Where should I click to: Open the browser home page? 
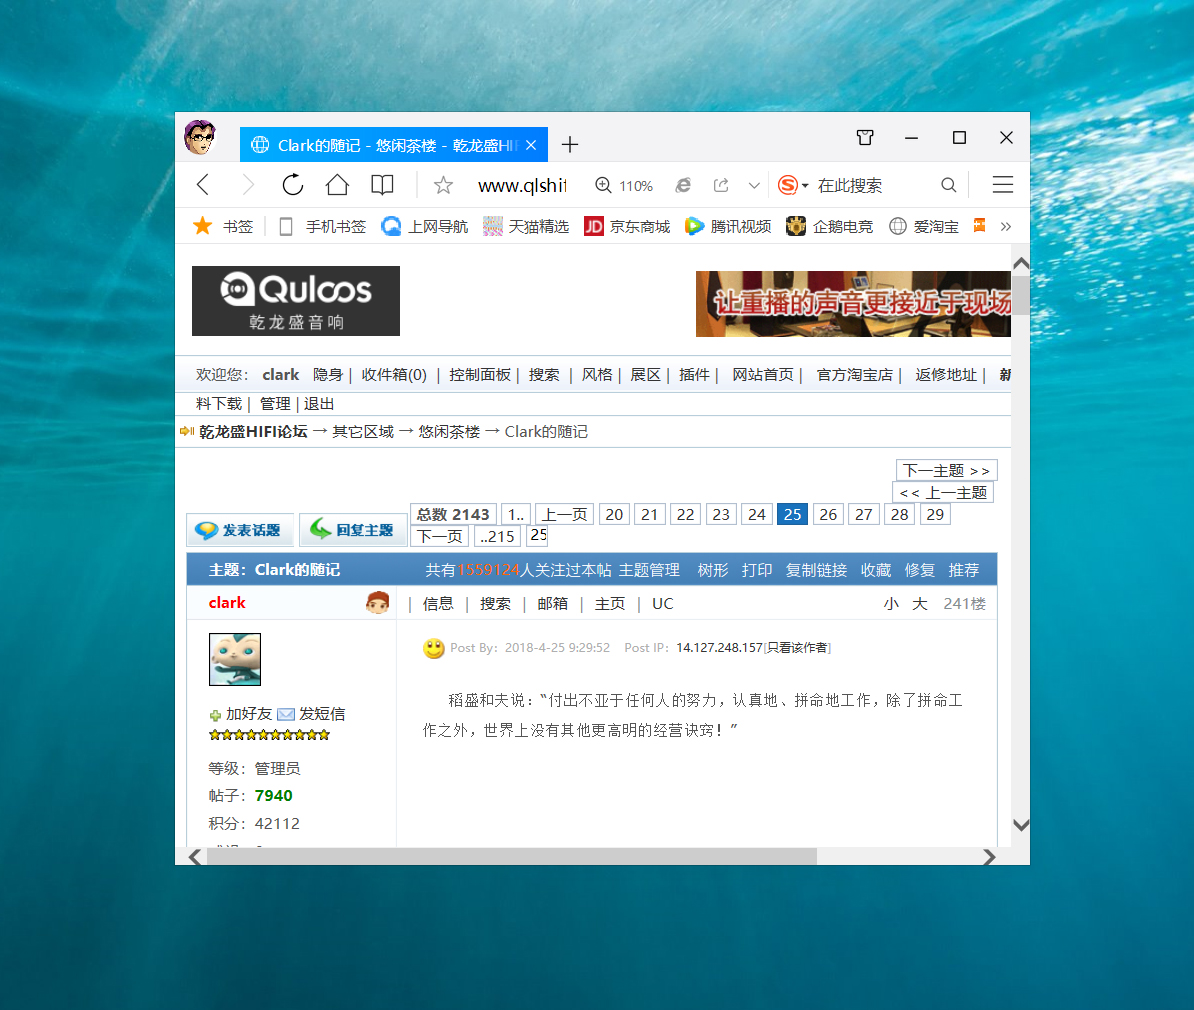pyautogui.click(x=336, y=185)
